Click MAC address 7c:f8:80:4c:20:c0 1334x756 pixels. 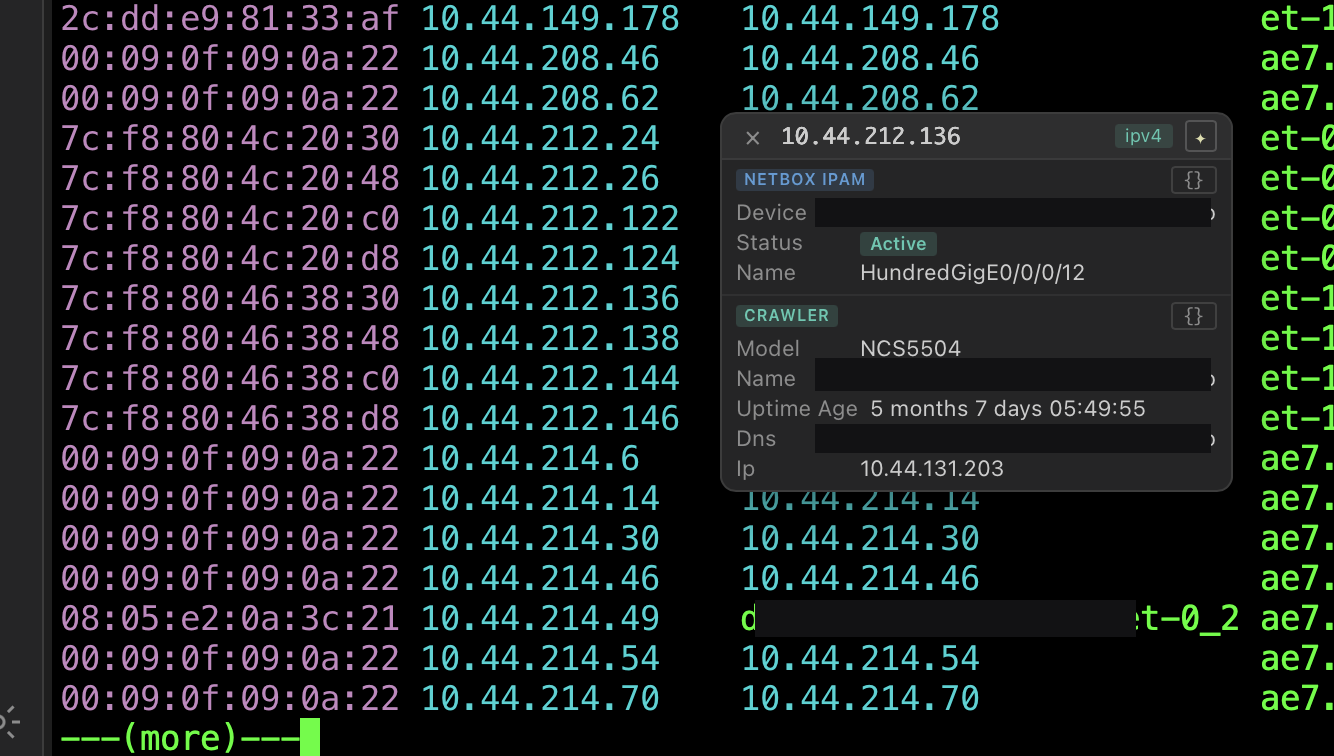tap(230, 218)
